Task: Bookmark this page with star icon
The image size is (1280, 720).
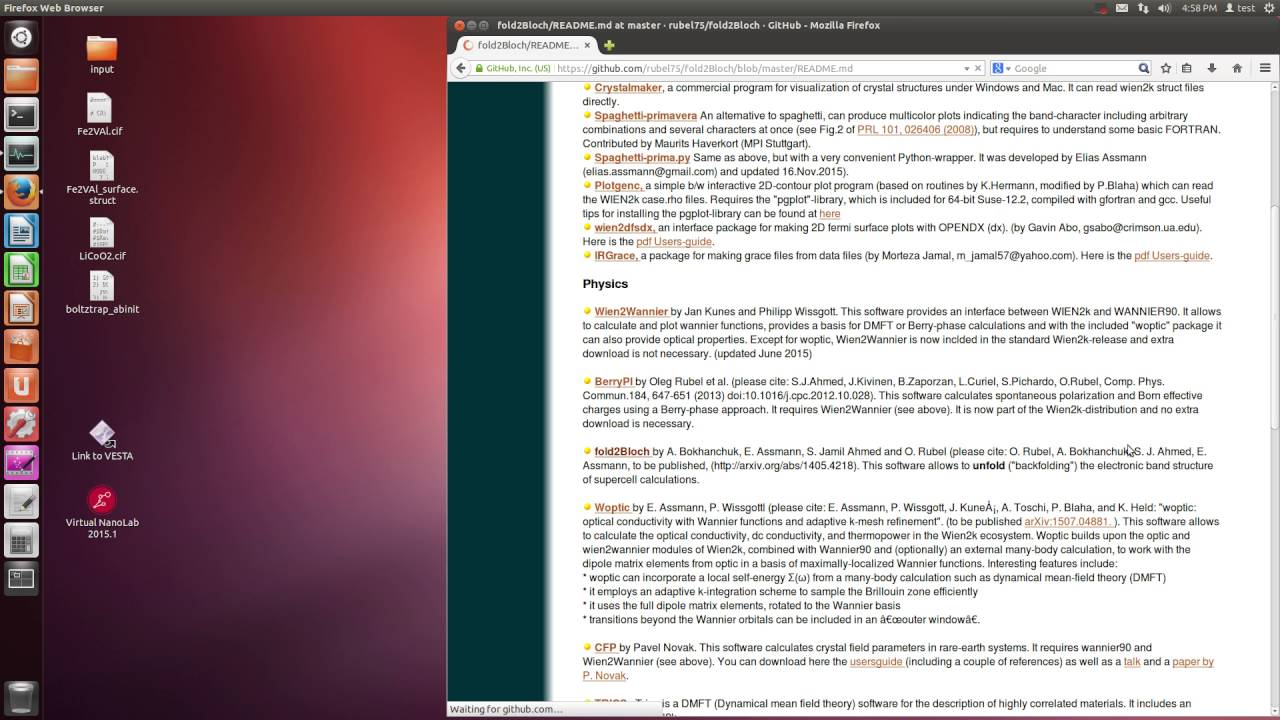Action: (x=1166, y=68)
